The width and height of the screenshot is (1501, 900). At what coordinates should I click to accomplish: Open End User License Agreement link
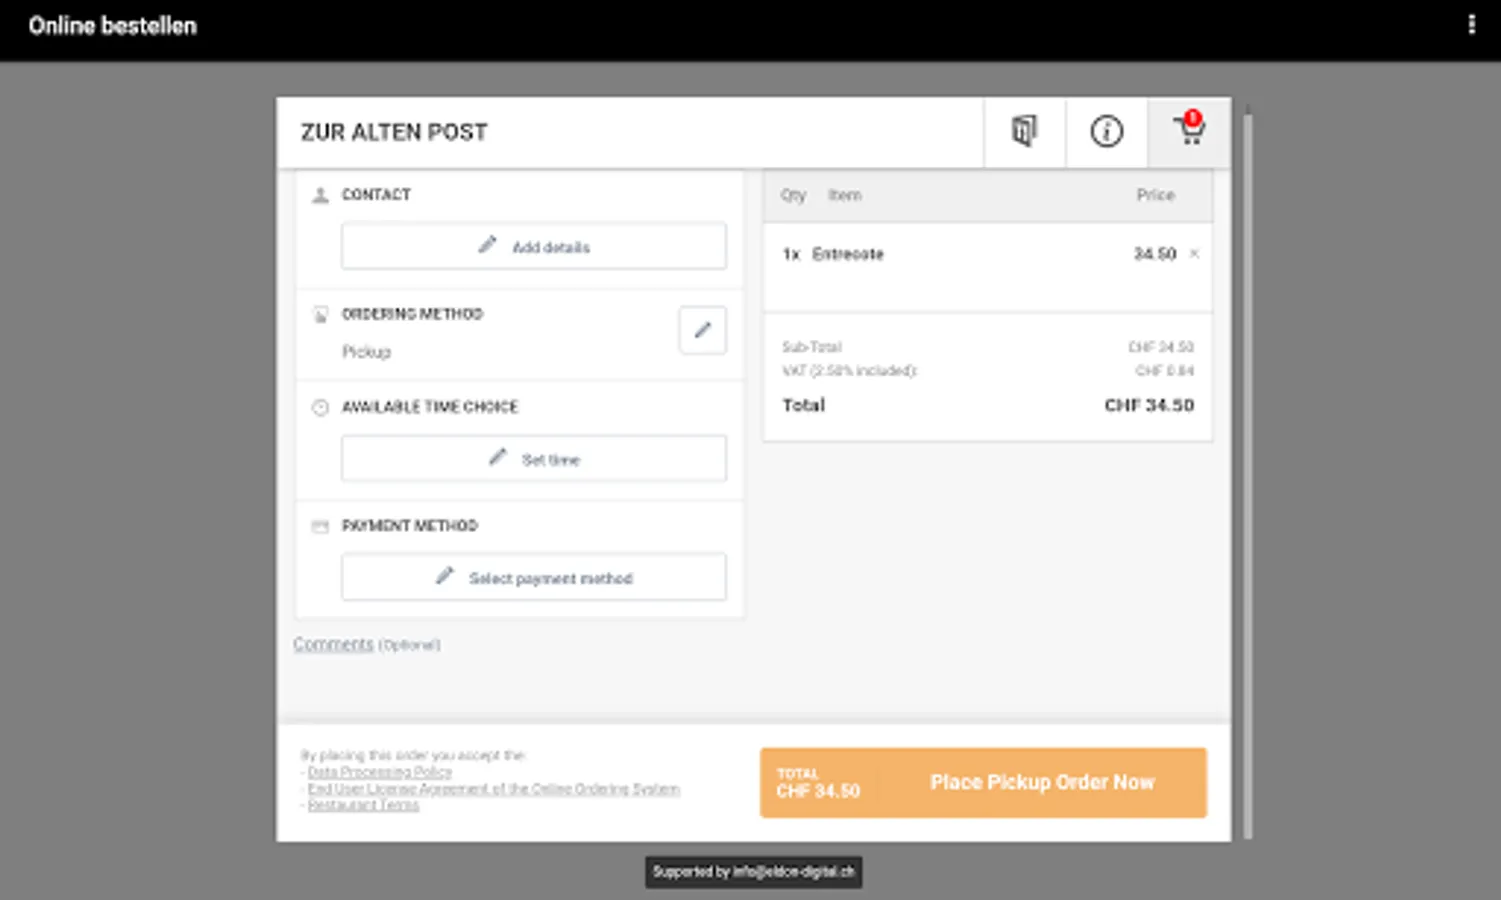coord(493,789)
